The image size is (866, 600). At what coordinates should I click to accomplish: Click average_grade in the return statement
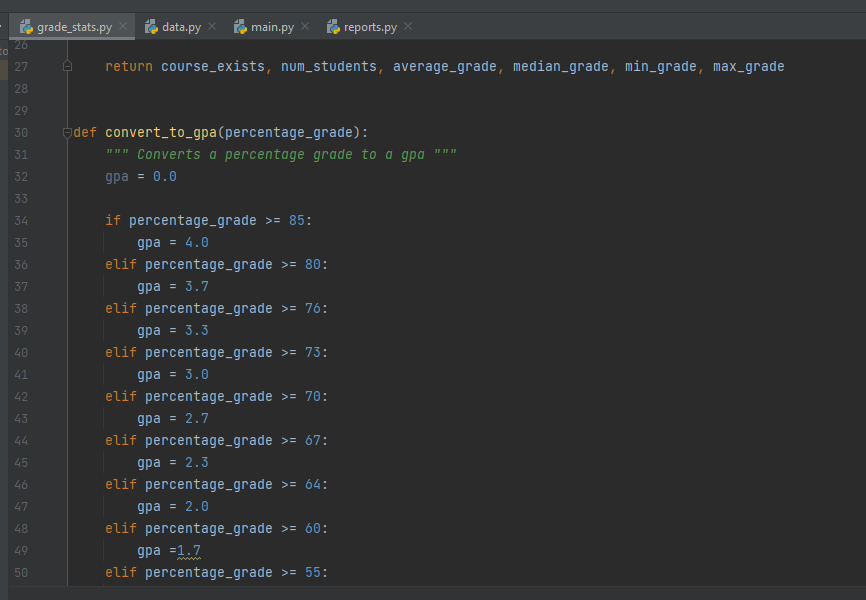click(445, 66)
